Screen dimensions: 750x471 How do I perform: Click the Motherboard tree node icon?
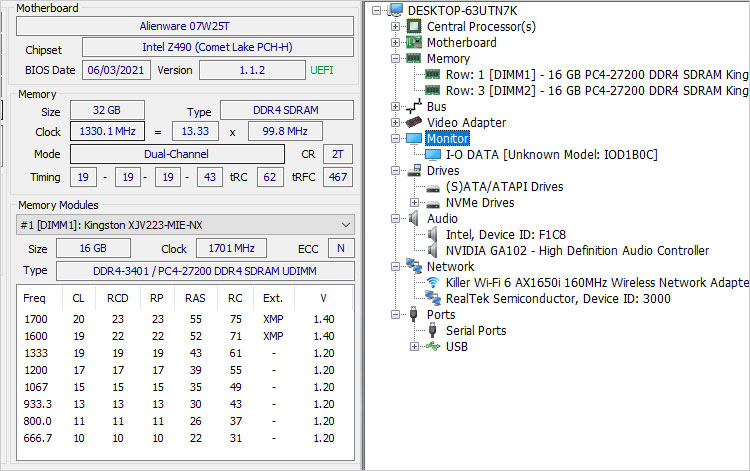coord(414,43)
